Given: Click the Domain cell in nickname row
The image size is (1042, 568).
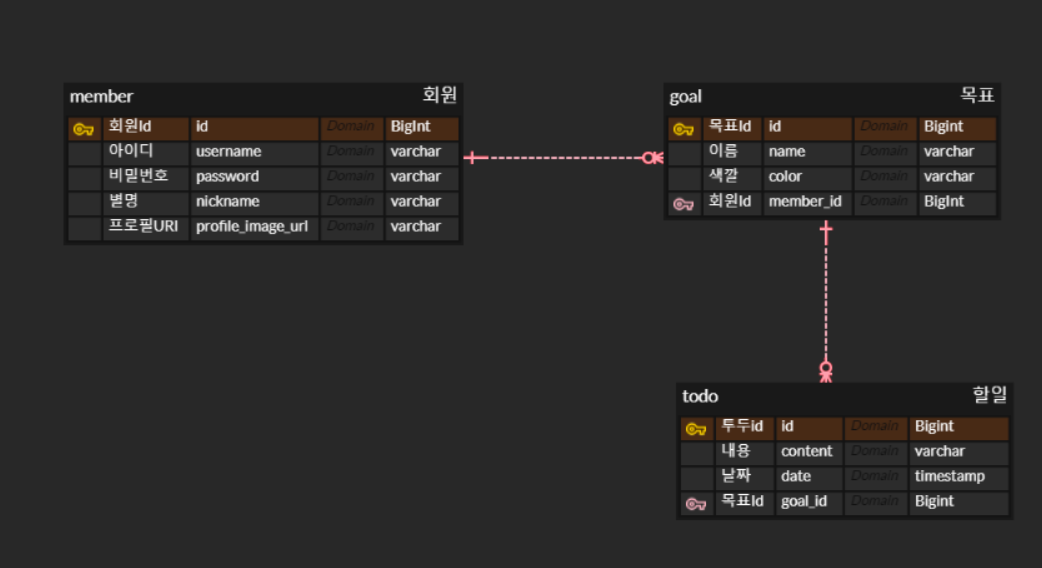Looking at the screenshot, I should coord(352,201).
